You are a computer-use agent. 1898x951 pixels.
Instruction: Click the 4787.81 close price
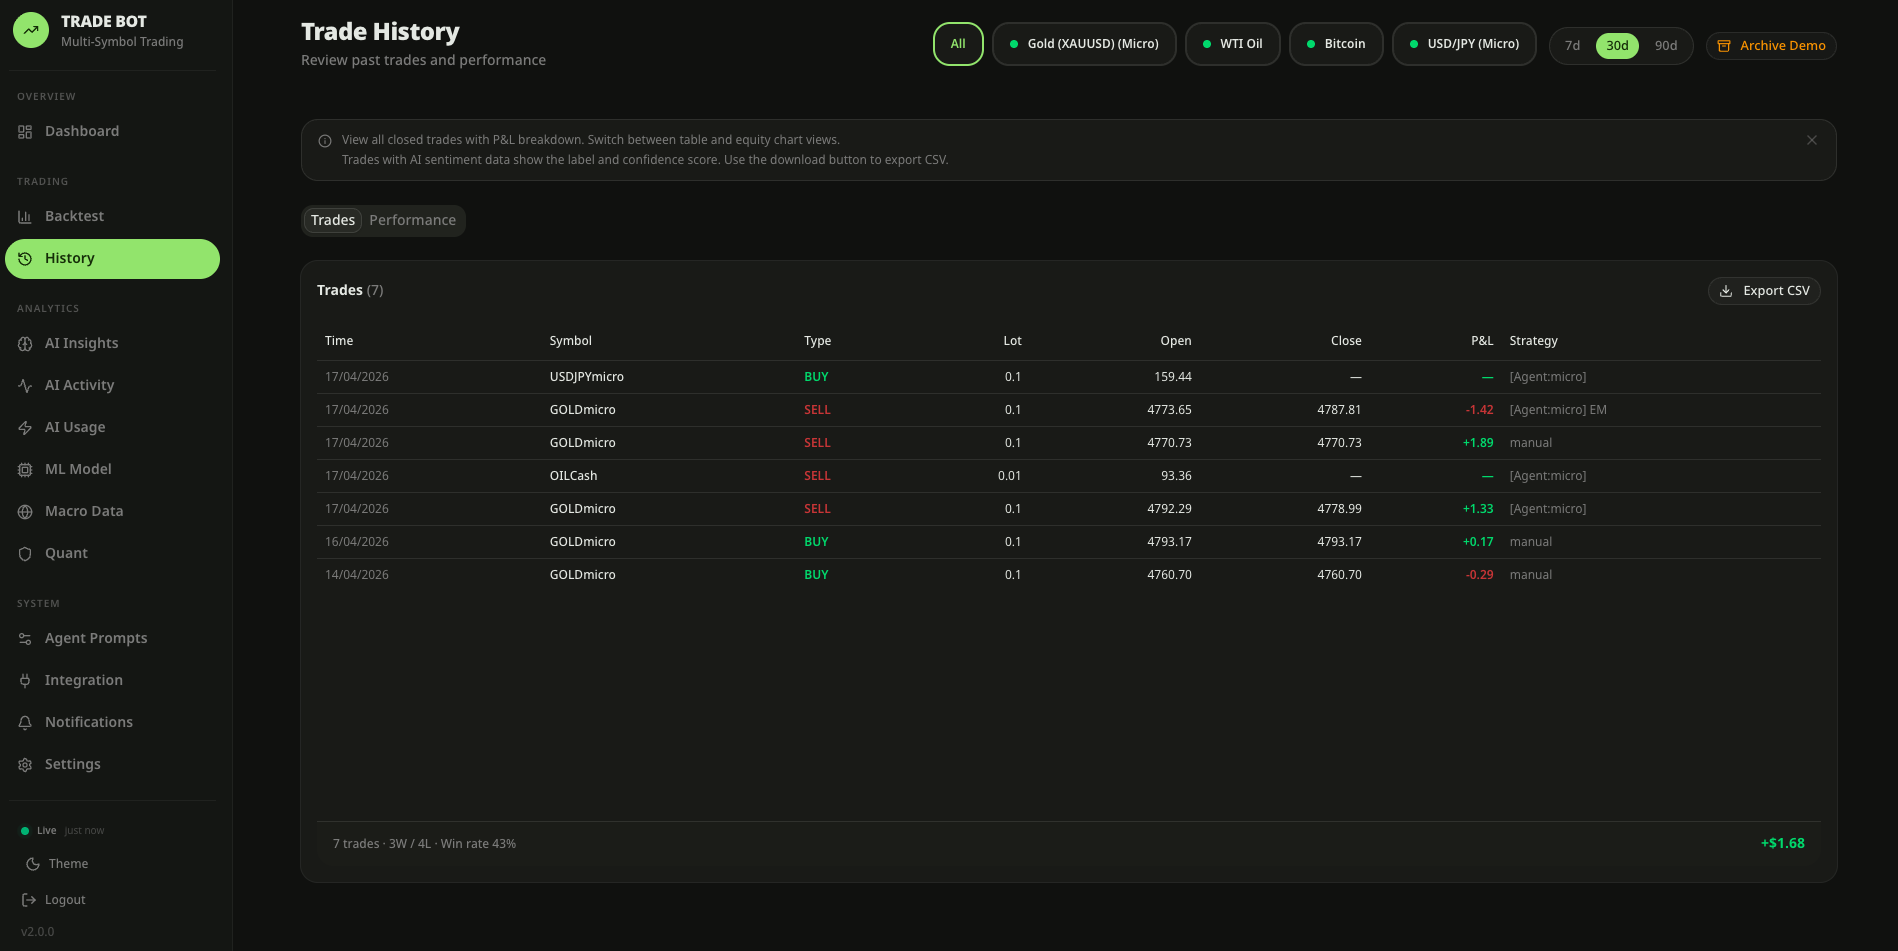click(x=1339, y=410)
